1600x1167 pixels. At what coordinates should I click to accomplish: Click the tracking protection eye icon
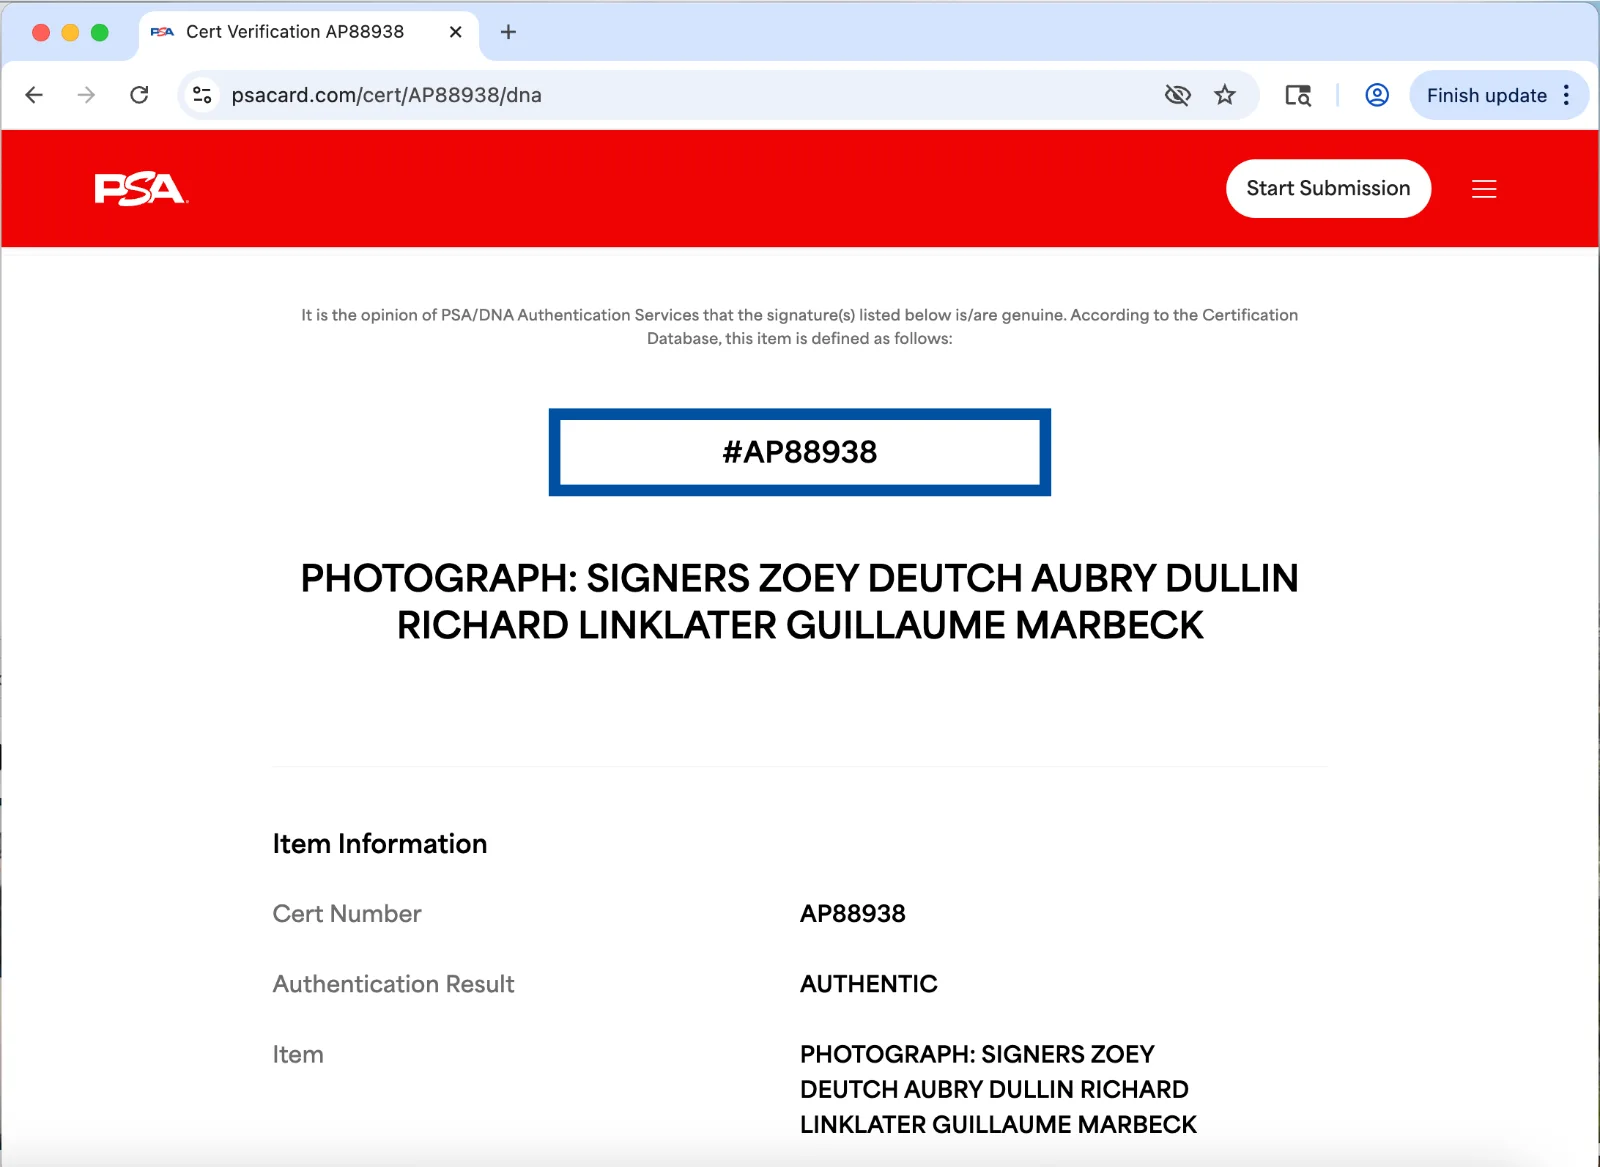pyautogui.click(x=1178, y=95)
